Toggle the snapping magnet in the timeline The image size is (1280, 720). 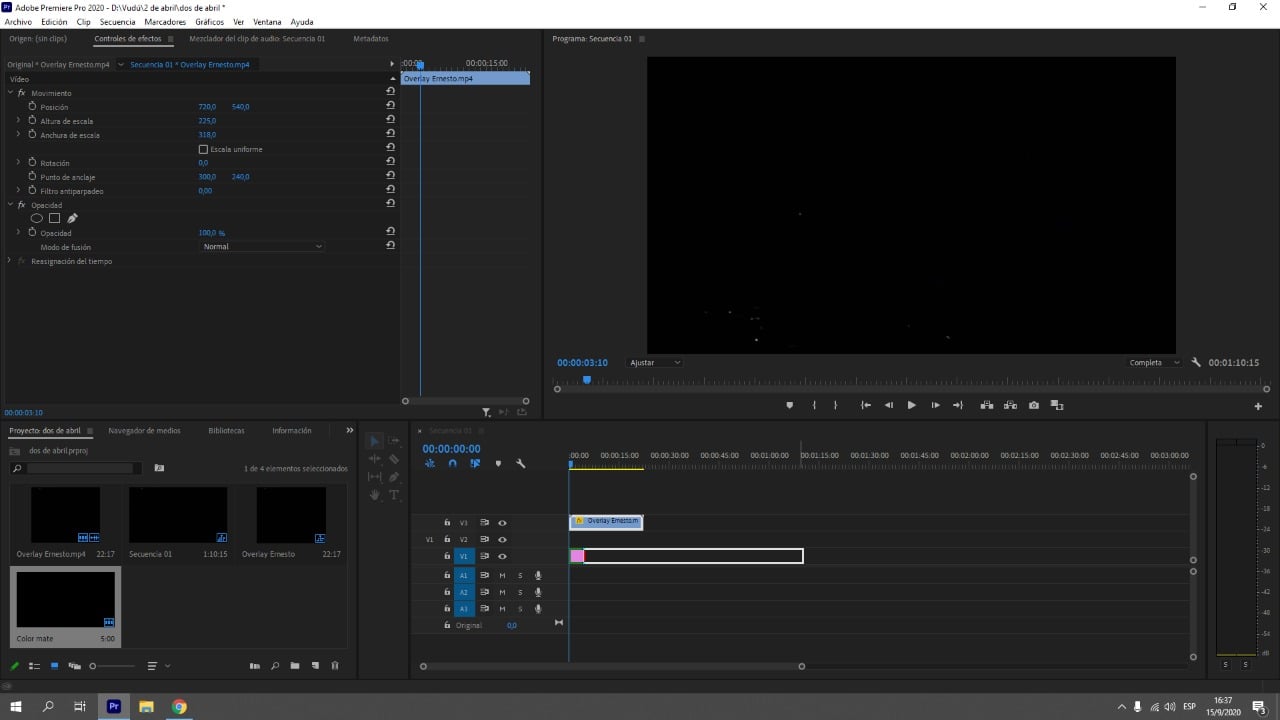[x=452, y=463]
